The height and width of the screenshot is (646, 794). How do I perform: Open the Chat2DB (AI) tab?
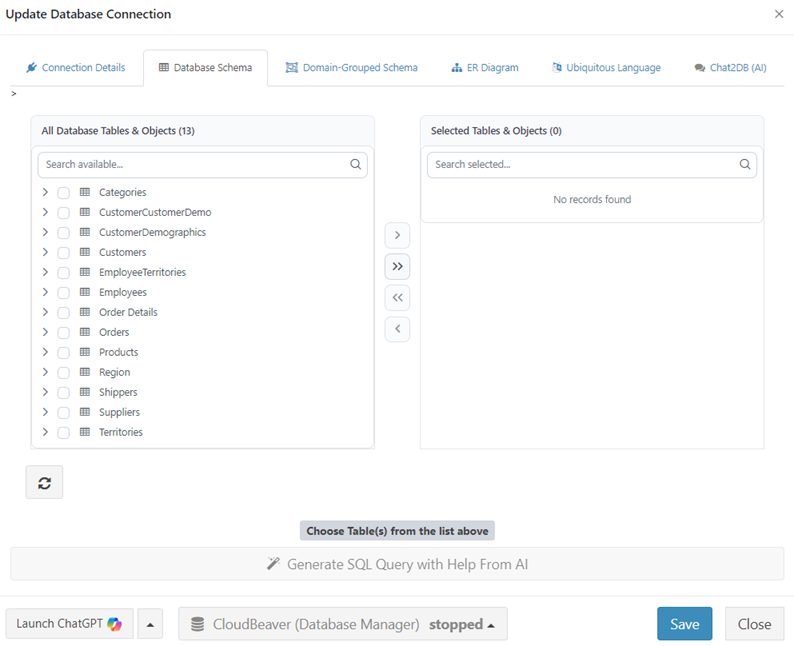tap(729, 68)
